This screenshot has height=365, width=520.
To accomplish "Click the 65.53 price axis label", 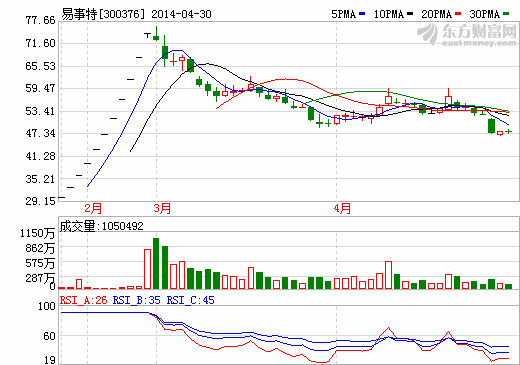I will coord(40,66).
